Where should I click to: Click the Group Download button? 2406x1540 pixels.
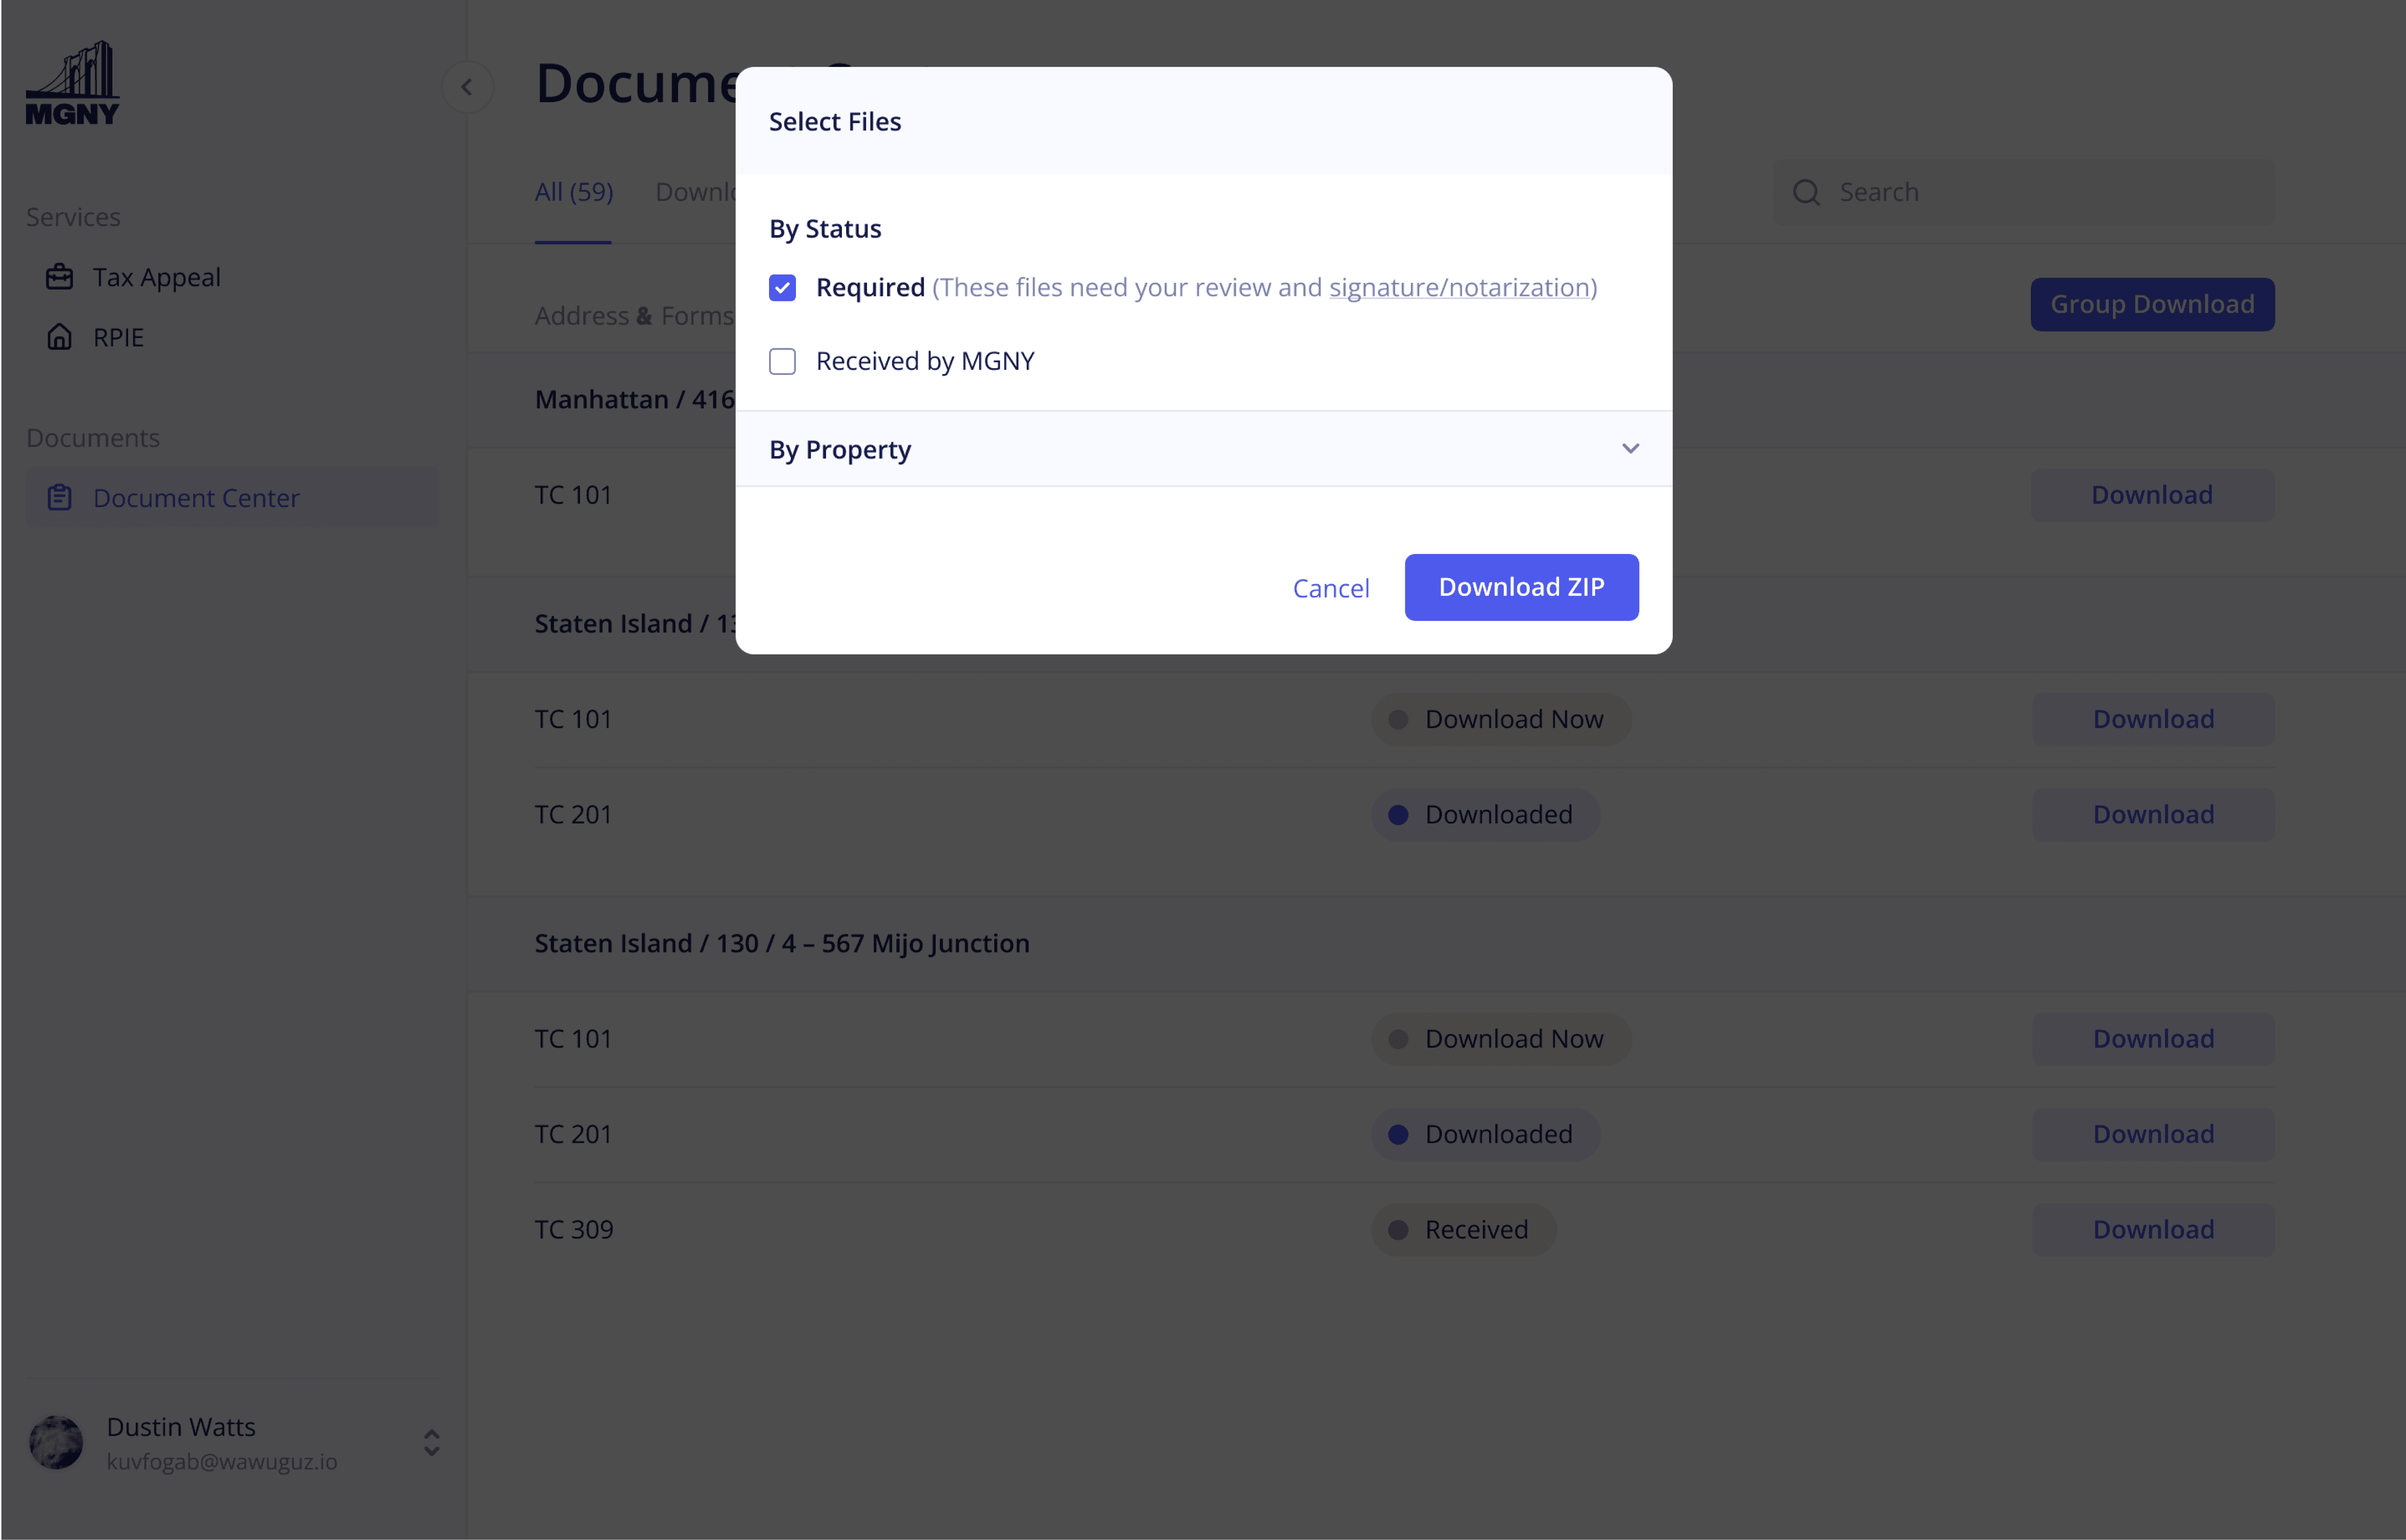[x=2152, y=304]
